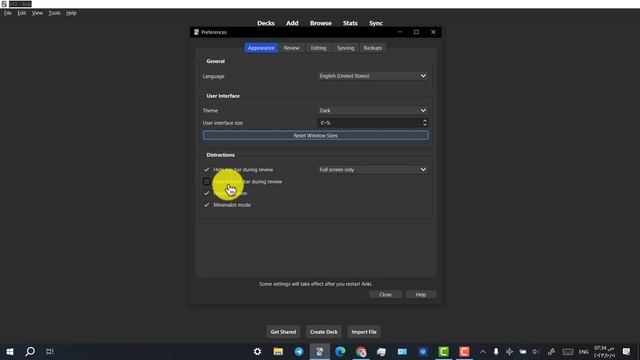This screenshot has height=360, width=640.
Task: Open Stats in Anki toolbar
Action: point(350,23)
